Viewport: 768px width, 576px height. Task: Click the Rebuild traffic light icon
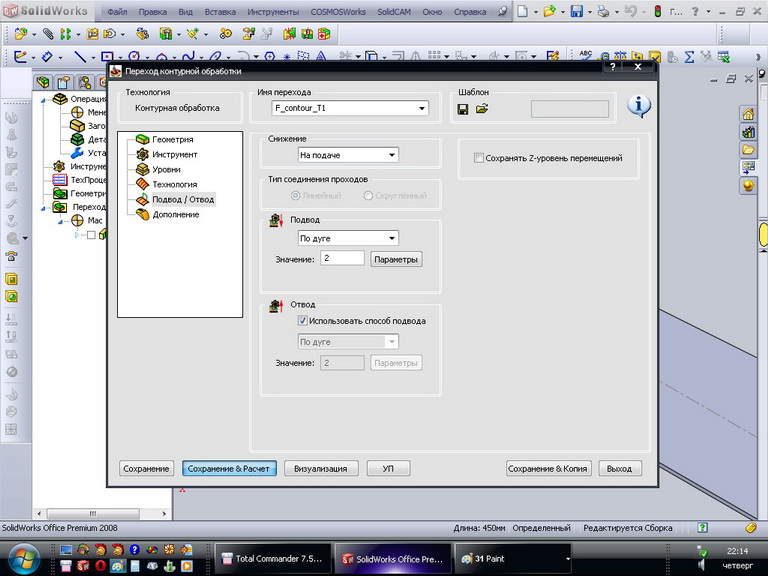(x=658, y=11)
